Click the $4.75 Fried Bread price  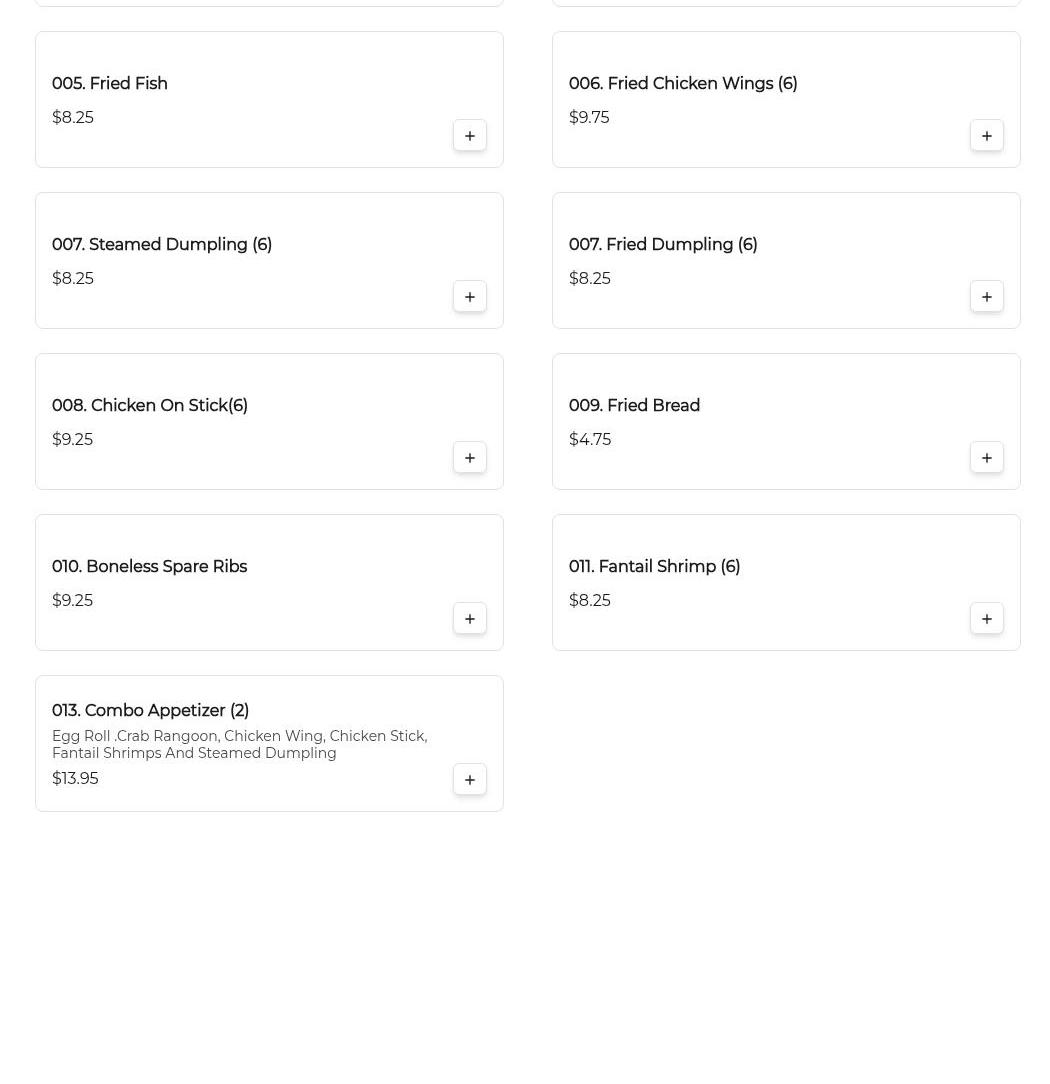pyautogui.click(x=590, y=439)
